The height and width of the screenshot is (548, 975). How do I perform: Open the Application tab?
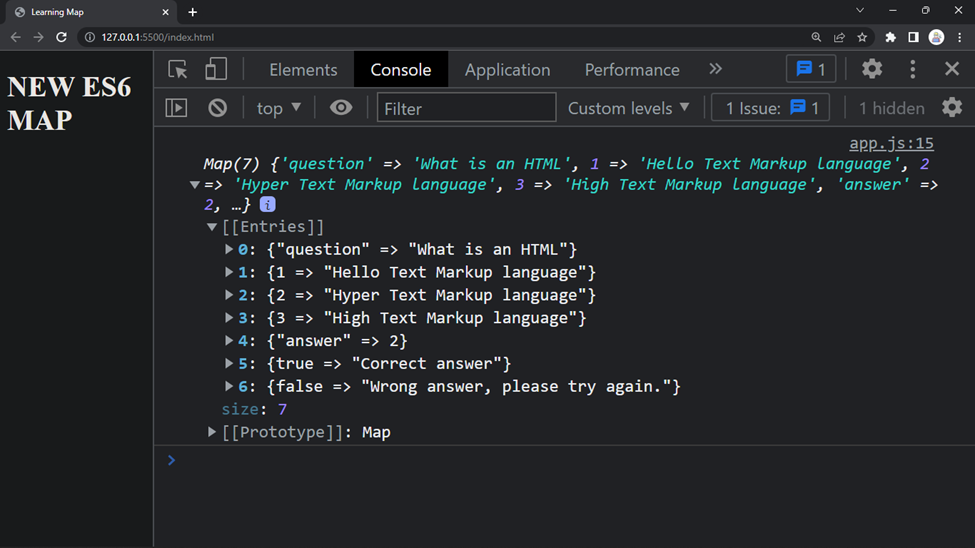[x=507, y=70]
